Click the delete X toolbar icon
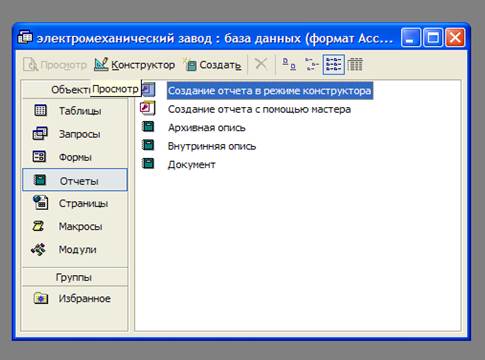The height and width of the screenshot is (360, 485). 261,64
